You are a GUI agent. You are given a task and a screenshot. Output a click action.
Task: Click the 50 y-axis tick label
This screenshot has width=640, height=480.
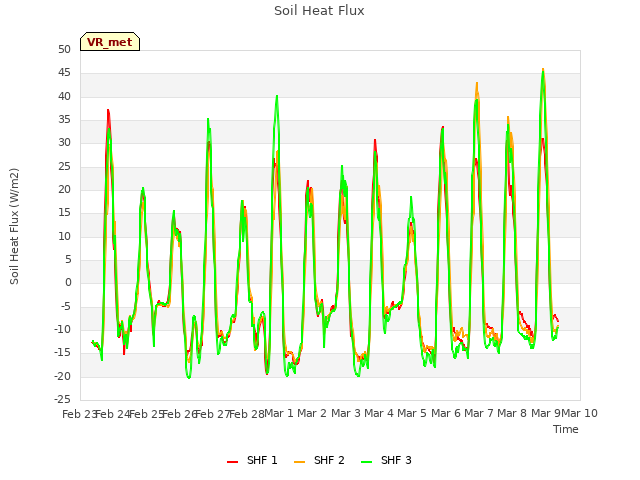tap(64, 50)
